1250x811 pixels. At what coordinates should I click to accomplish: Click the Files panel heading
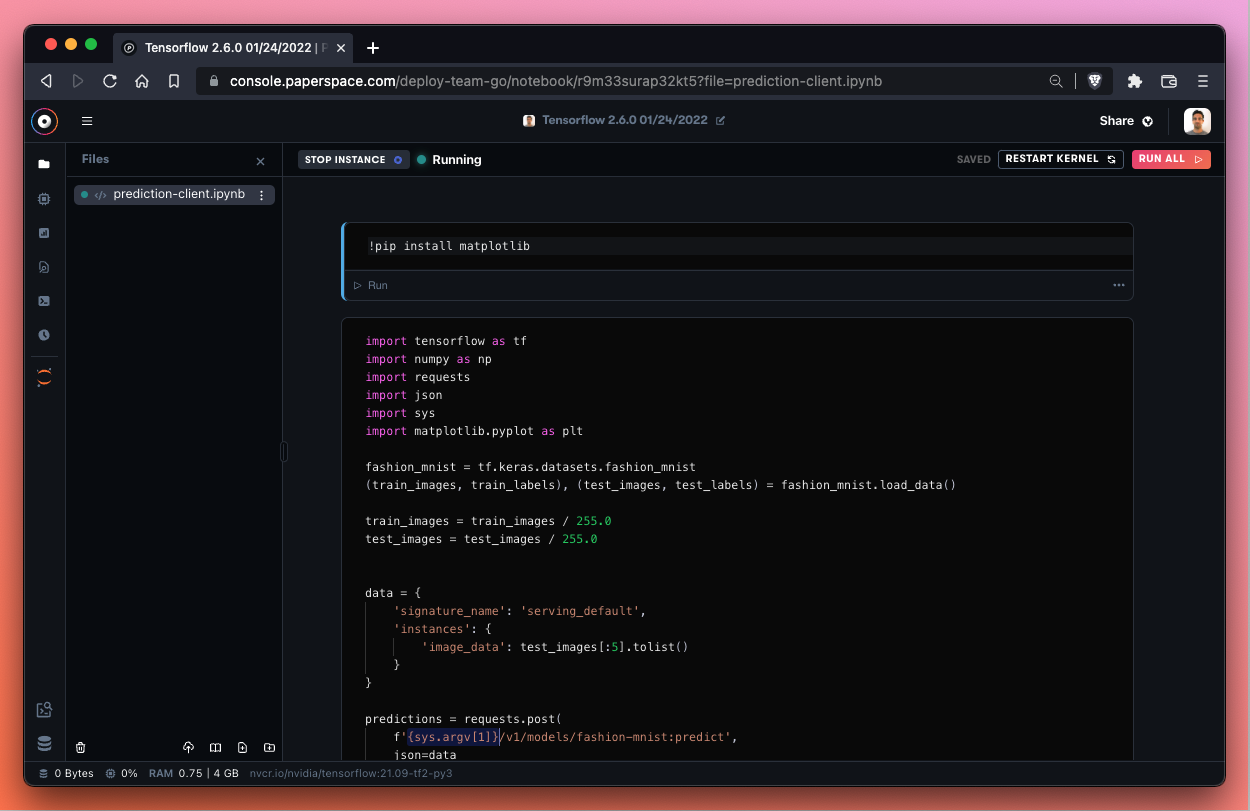coord(96,159)
